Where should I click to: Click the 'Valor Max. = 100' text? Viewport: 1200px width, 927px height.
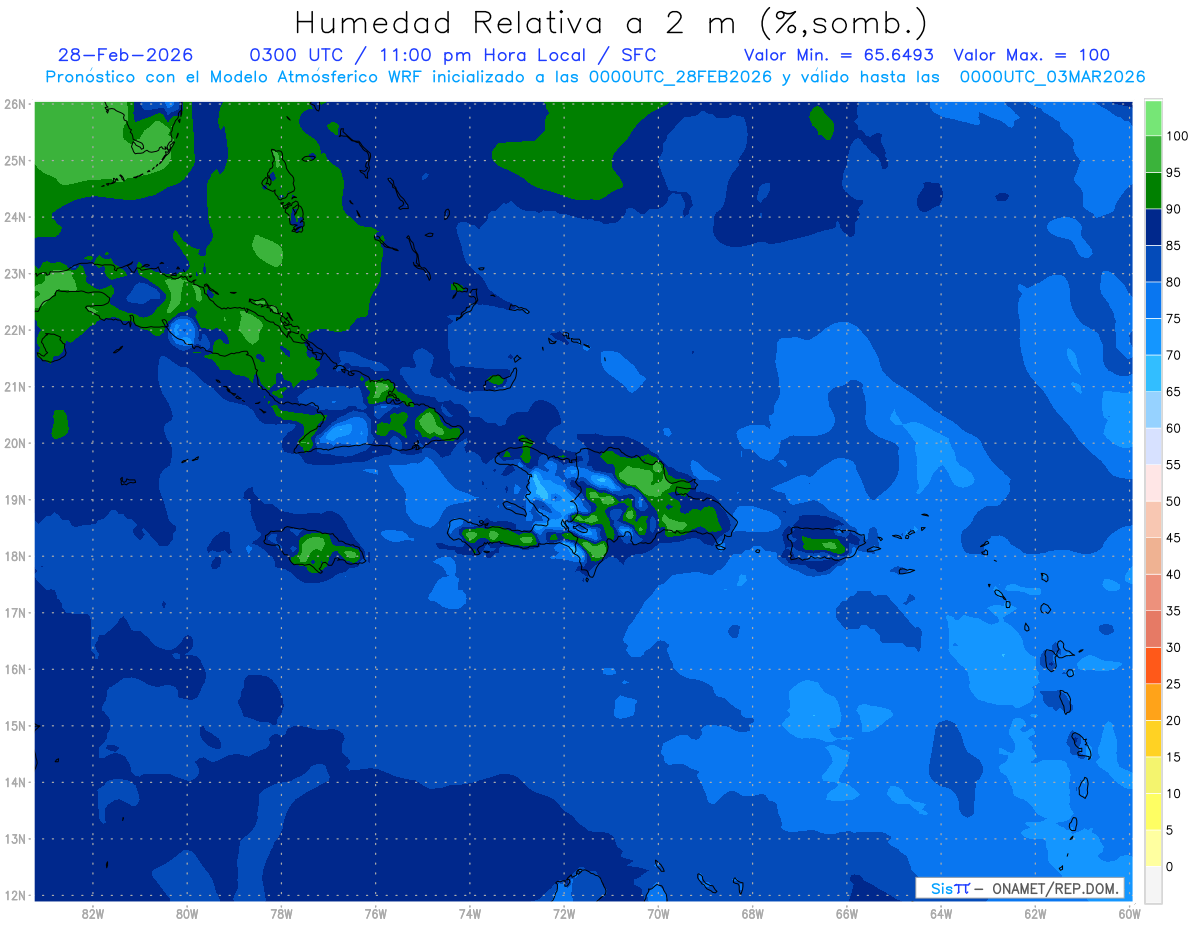(x=1031, y=55)
